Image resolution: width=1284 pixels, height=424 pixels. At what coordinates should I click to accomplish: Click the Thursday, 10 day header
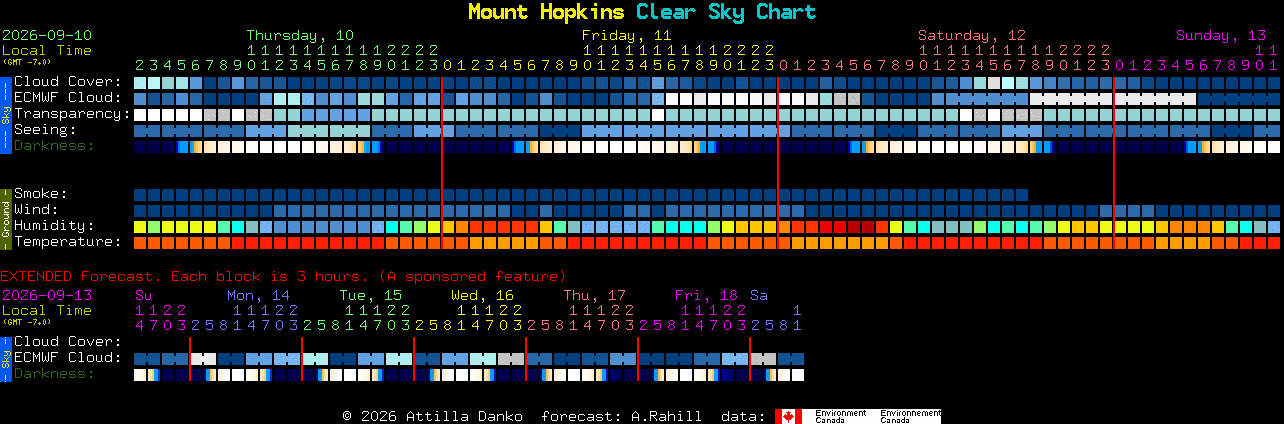[300, 35]
